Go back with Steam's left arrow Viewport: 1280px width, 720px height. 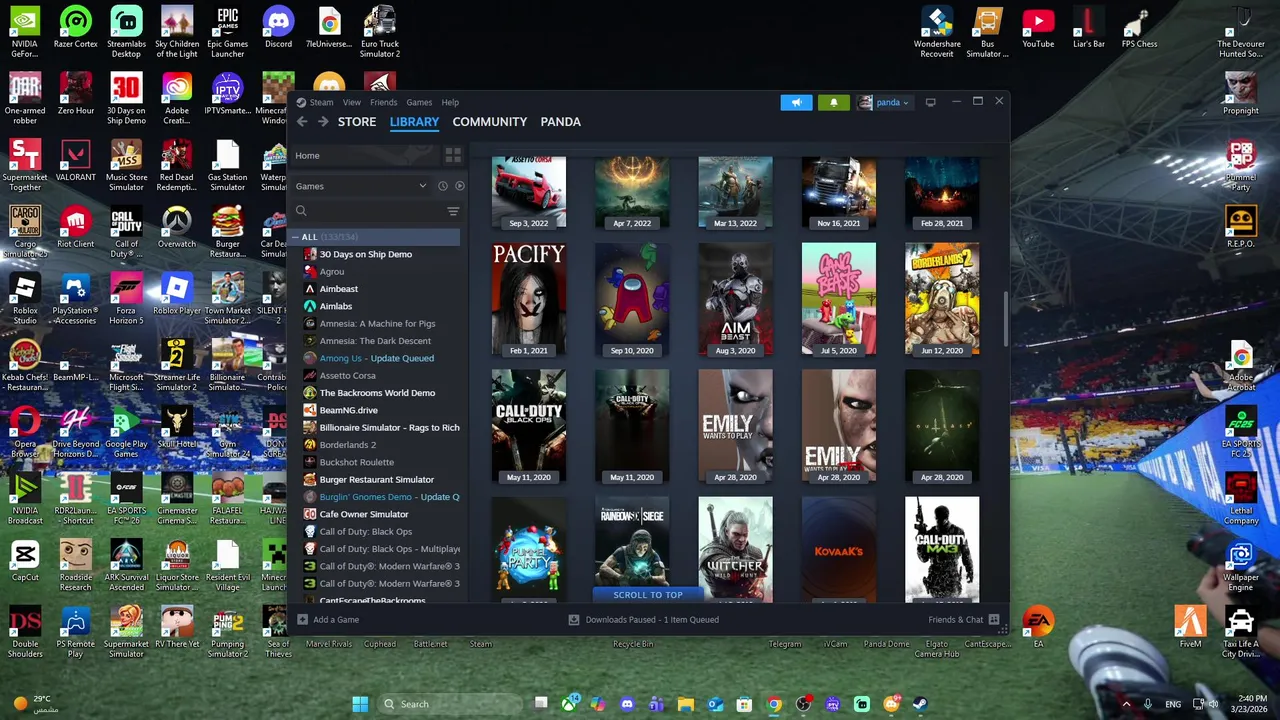click(x=302, y=122)
